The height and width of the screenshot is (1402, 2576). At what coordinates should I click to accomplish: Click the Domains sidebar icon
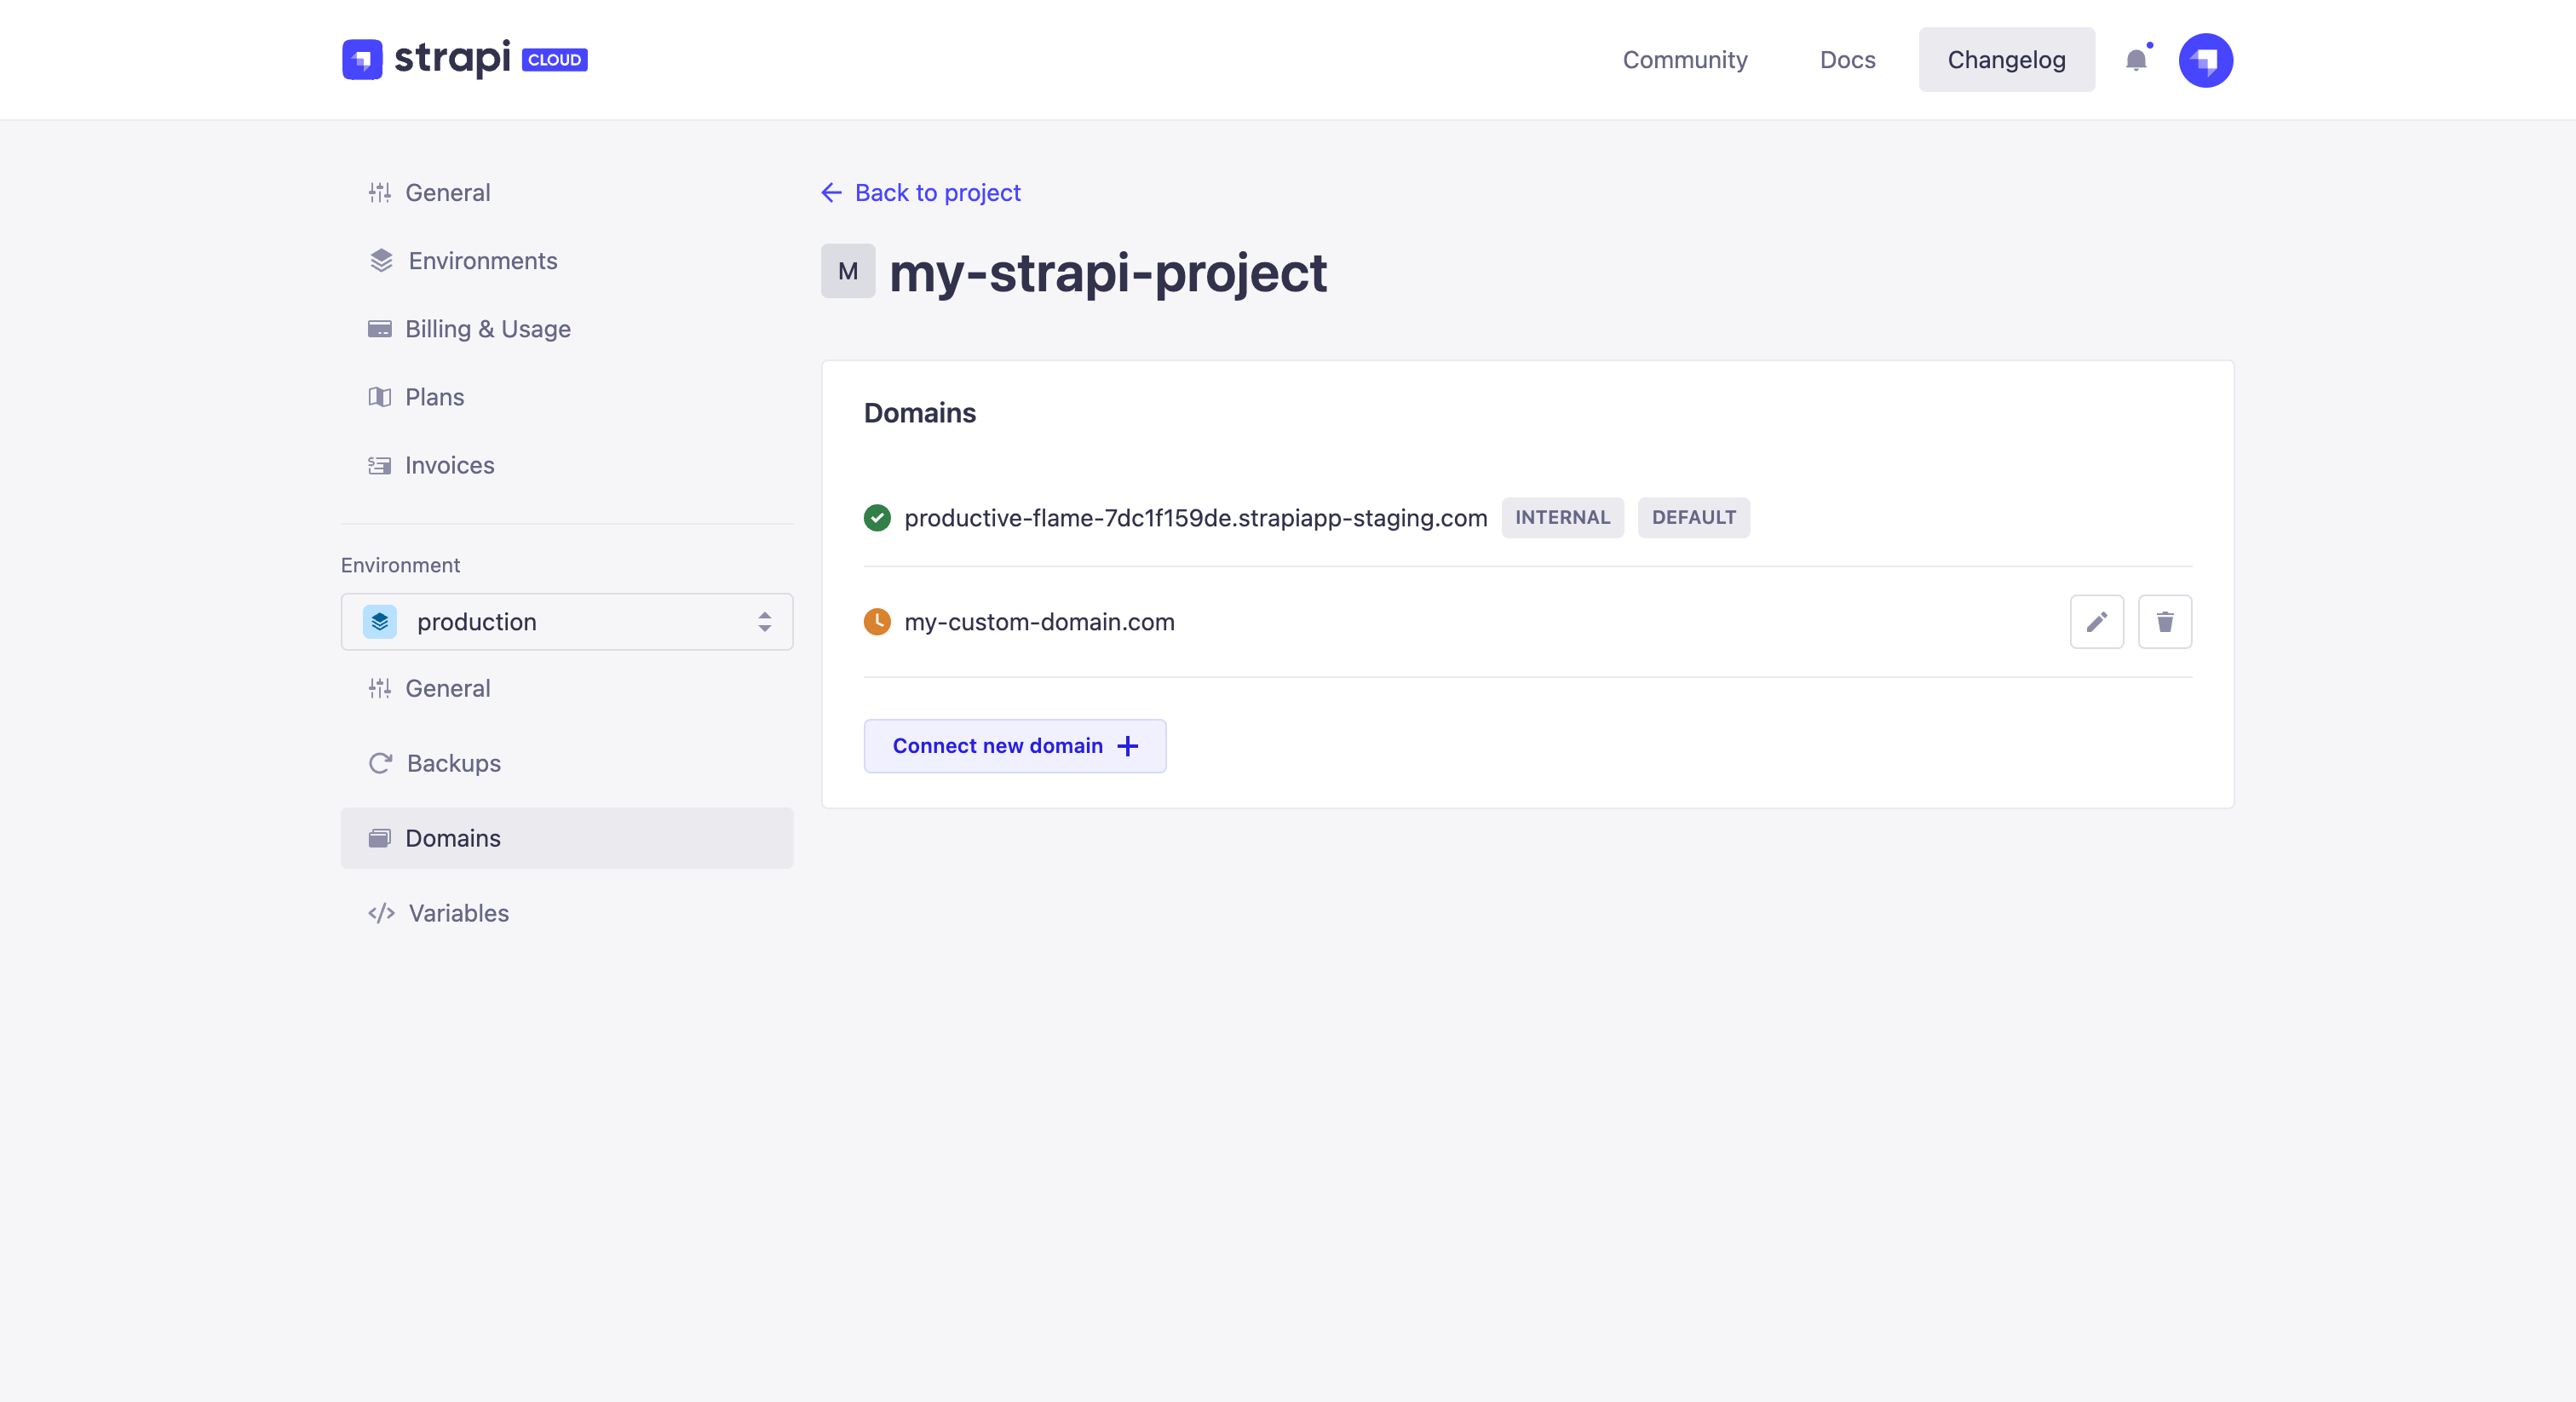tap(378, 839)
